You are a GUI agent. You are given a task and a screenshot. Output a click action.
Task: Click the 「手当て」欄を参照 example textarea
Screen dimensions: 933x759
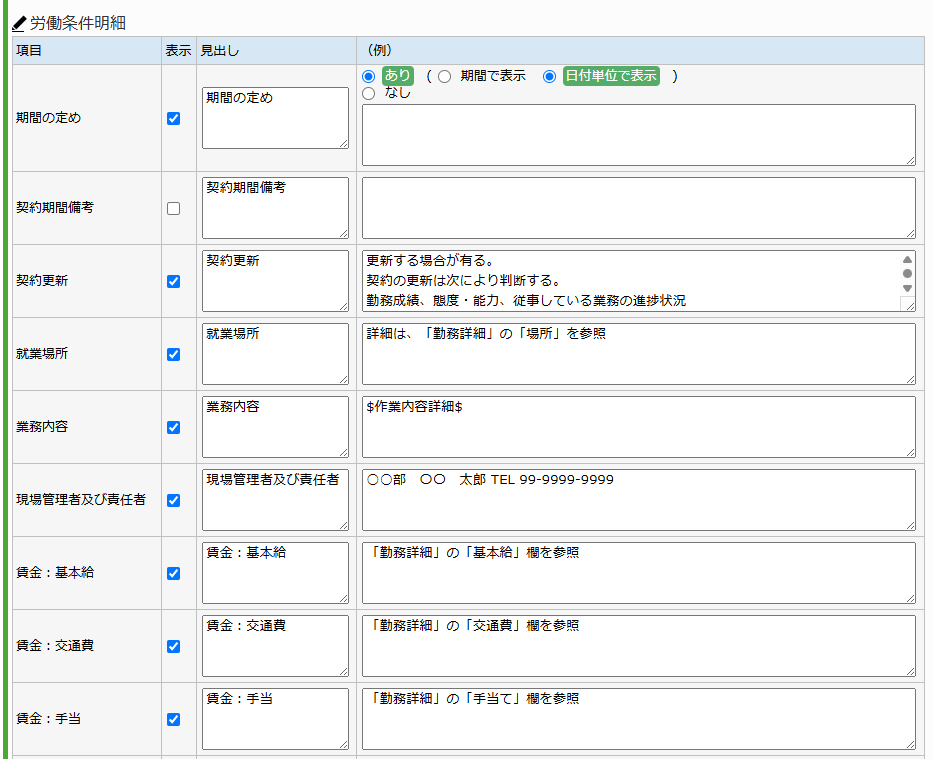(638, 719)
